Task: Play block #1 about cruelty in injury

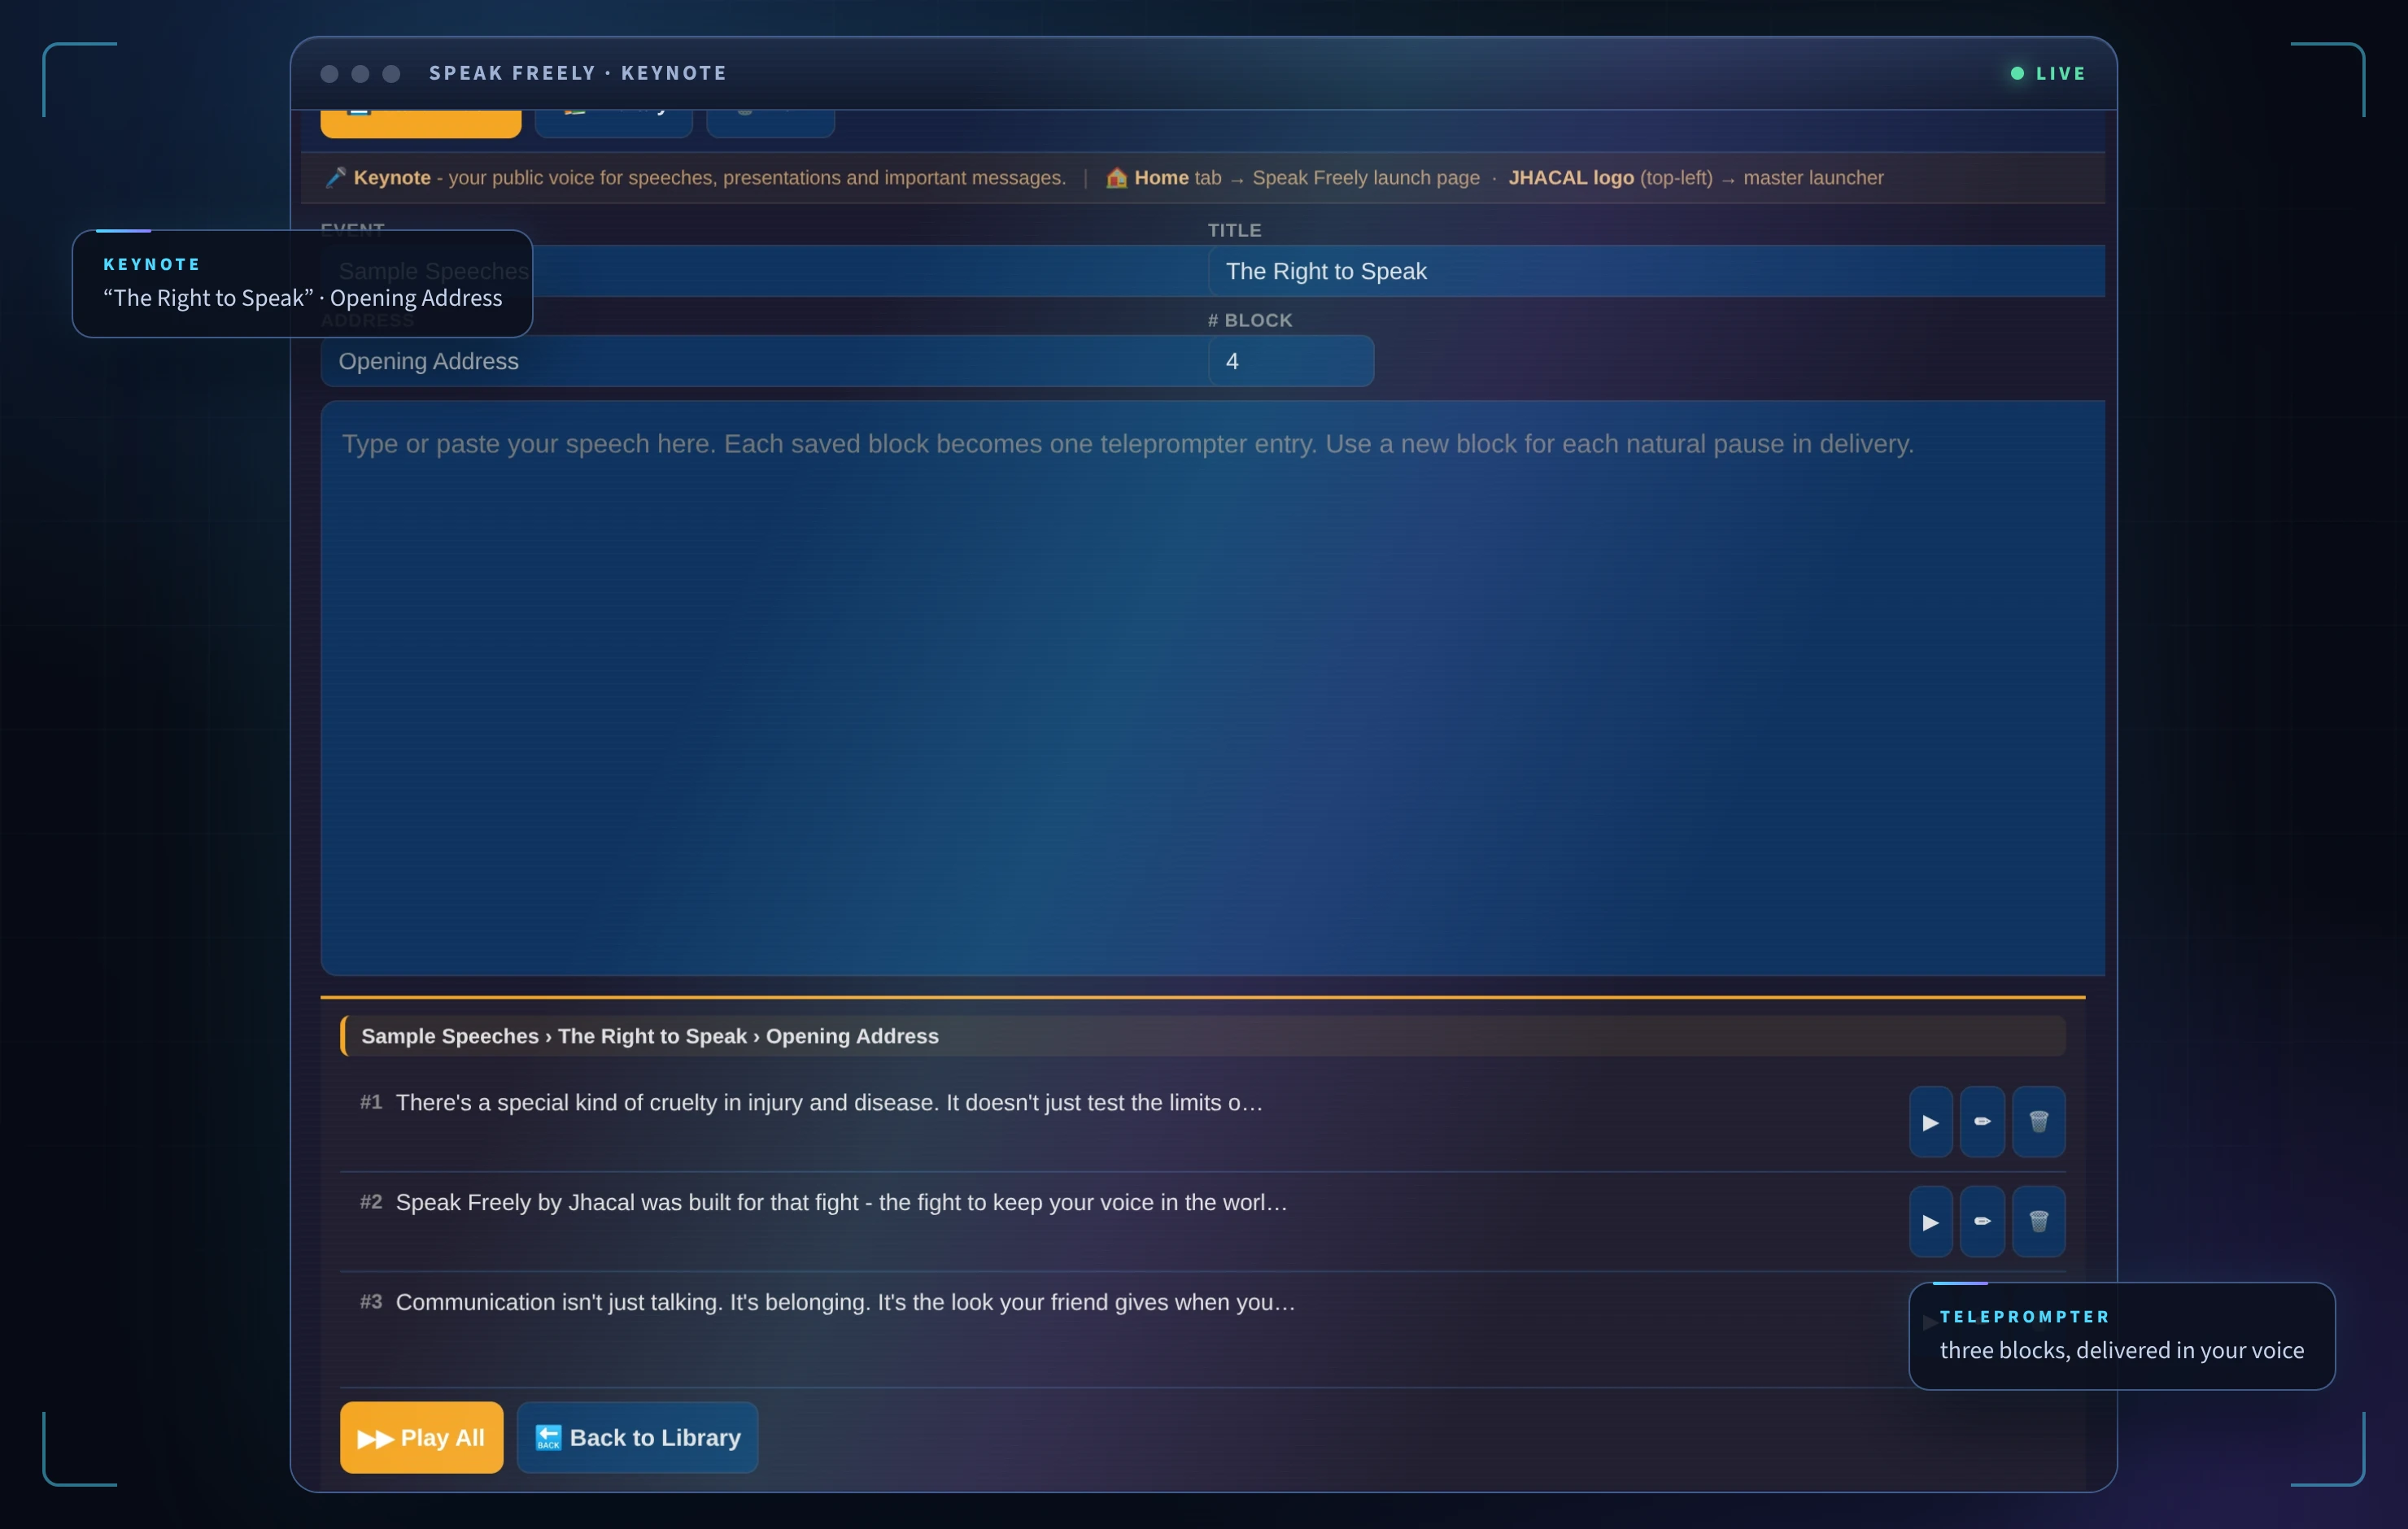Action: click(x=1930, y=1122)
